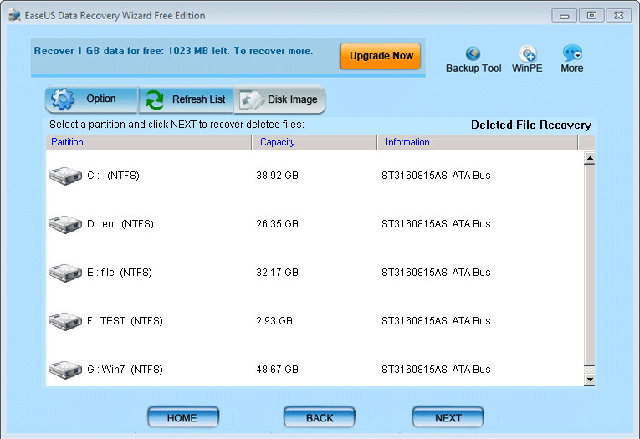Click the orange Upgrade Now button
The height and width of the screenshot is (439, 640).
(x=380, y=55)
